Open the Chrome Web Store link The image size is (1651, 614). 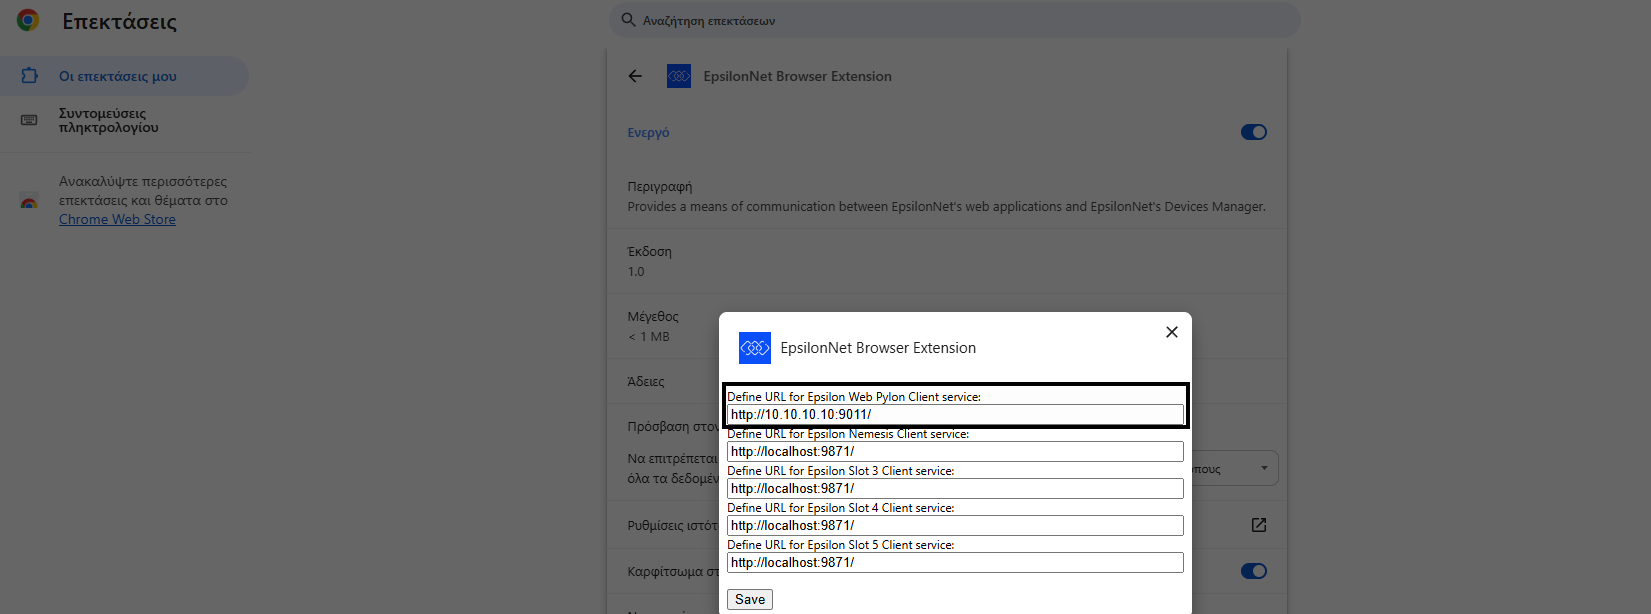click(x=117, y=219)
